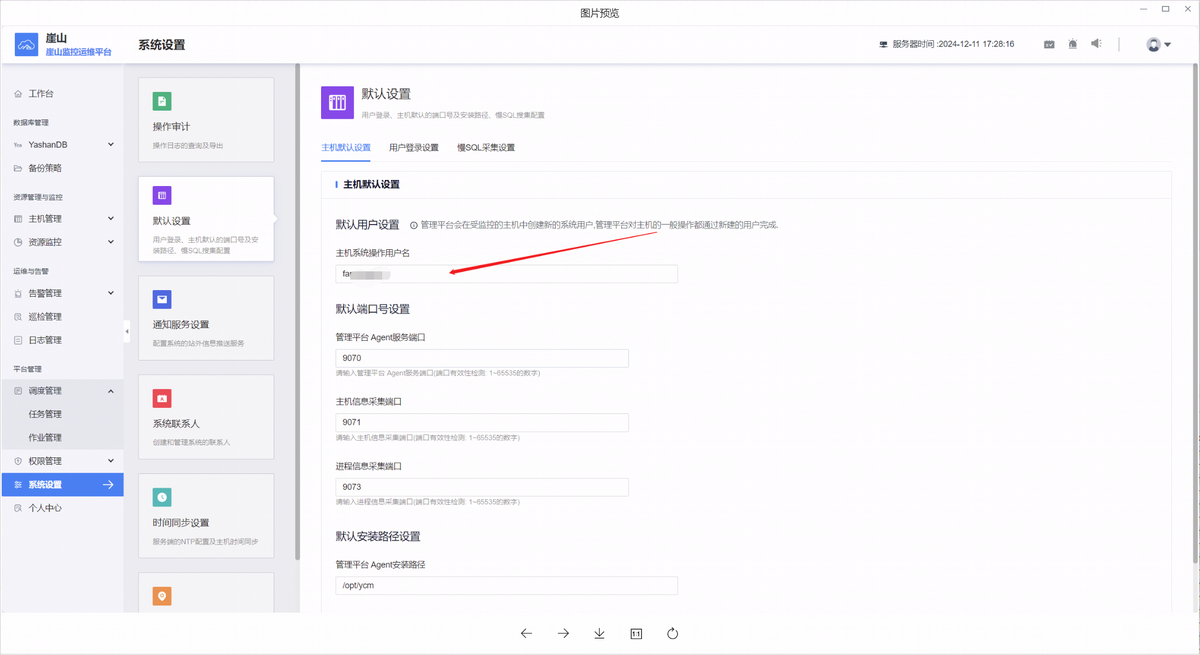Open the 操作审计 panel icon

[x=162, y=100]
